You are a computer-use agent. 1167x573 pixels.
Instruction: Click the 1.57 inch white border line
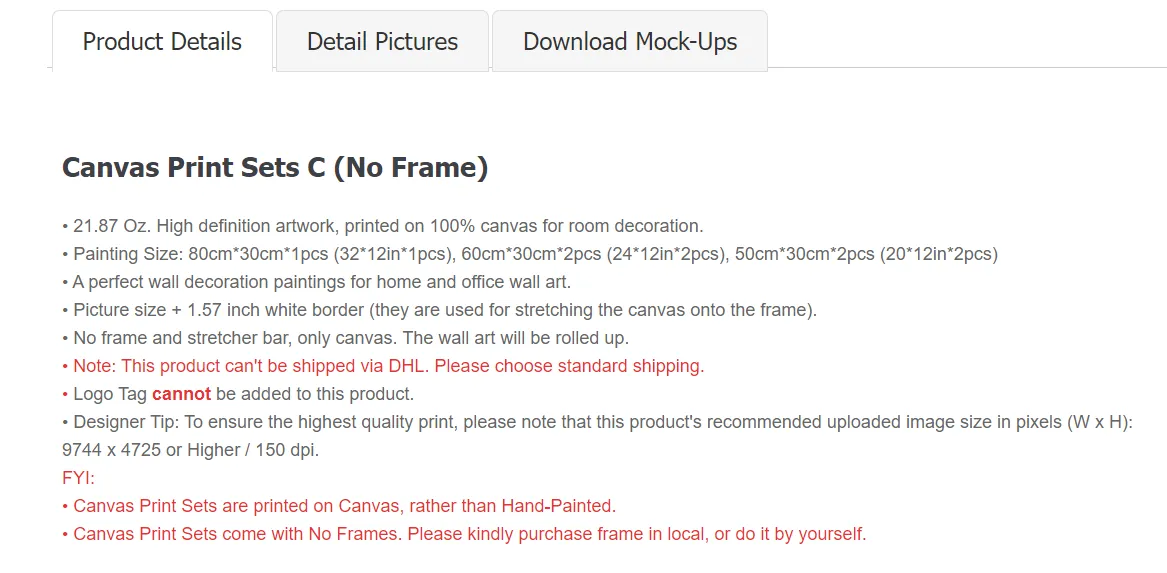click(440, 310)
